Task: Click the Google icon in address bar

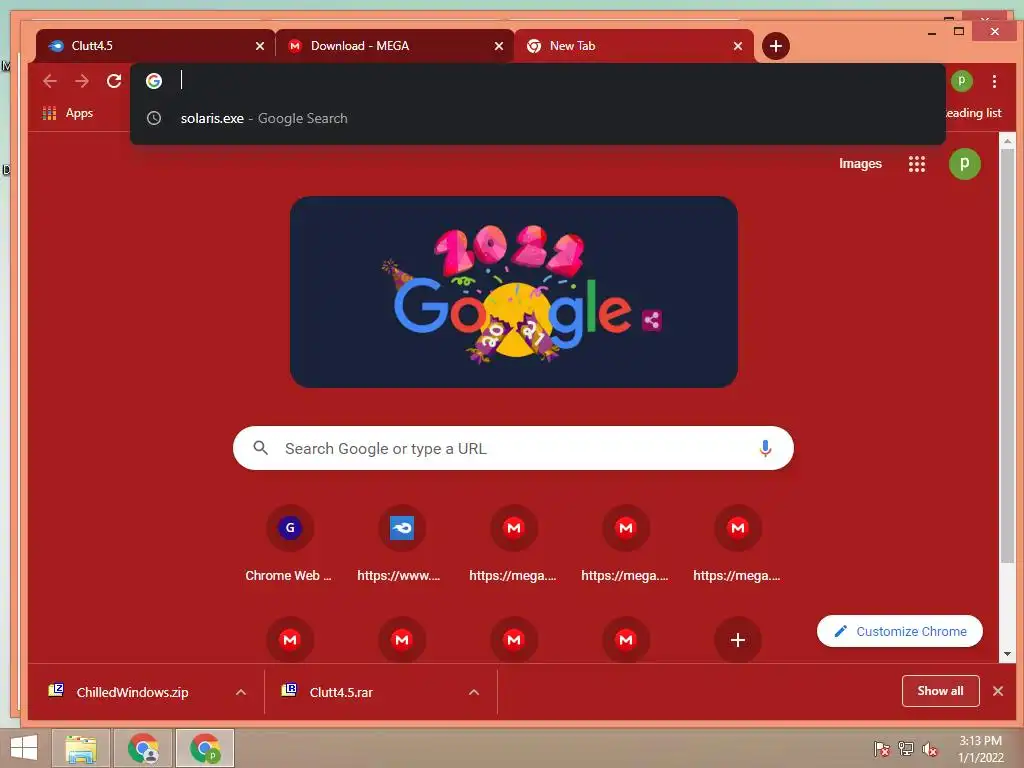Action: click(x=154, y=81)
